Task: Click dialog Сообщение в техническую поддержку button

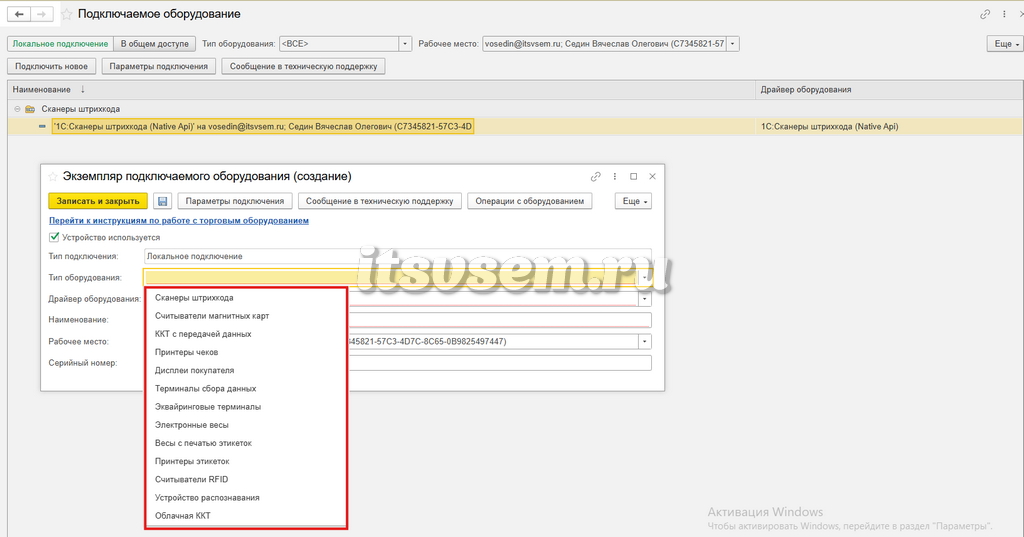Action: 379,201
